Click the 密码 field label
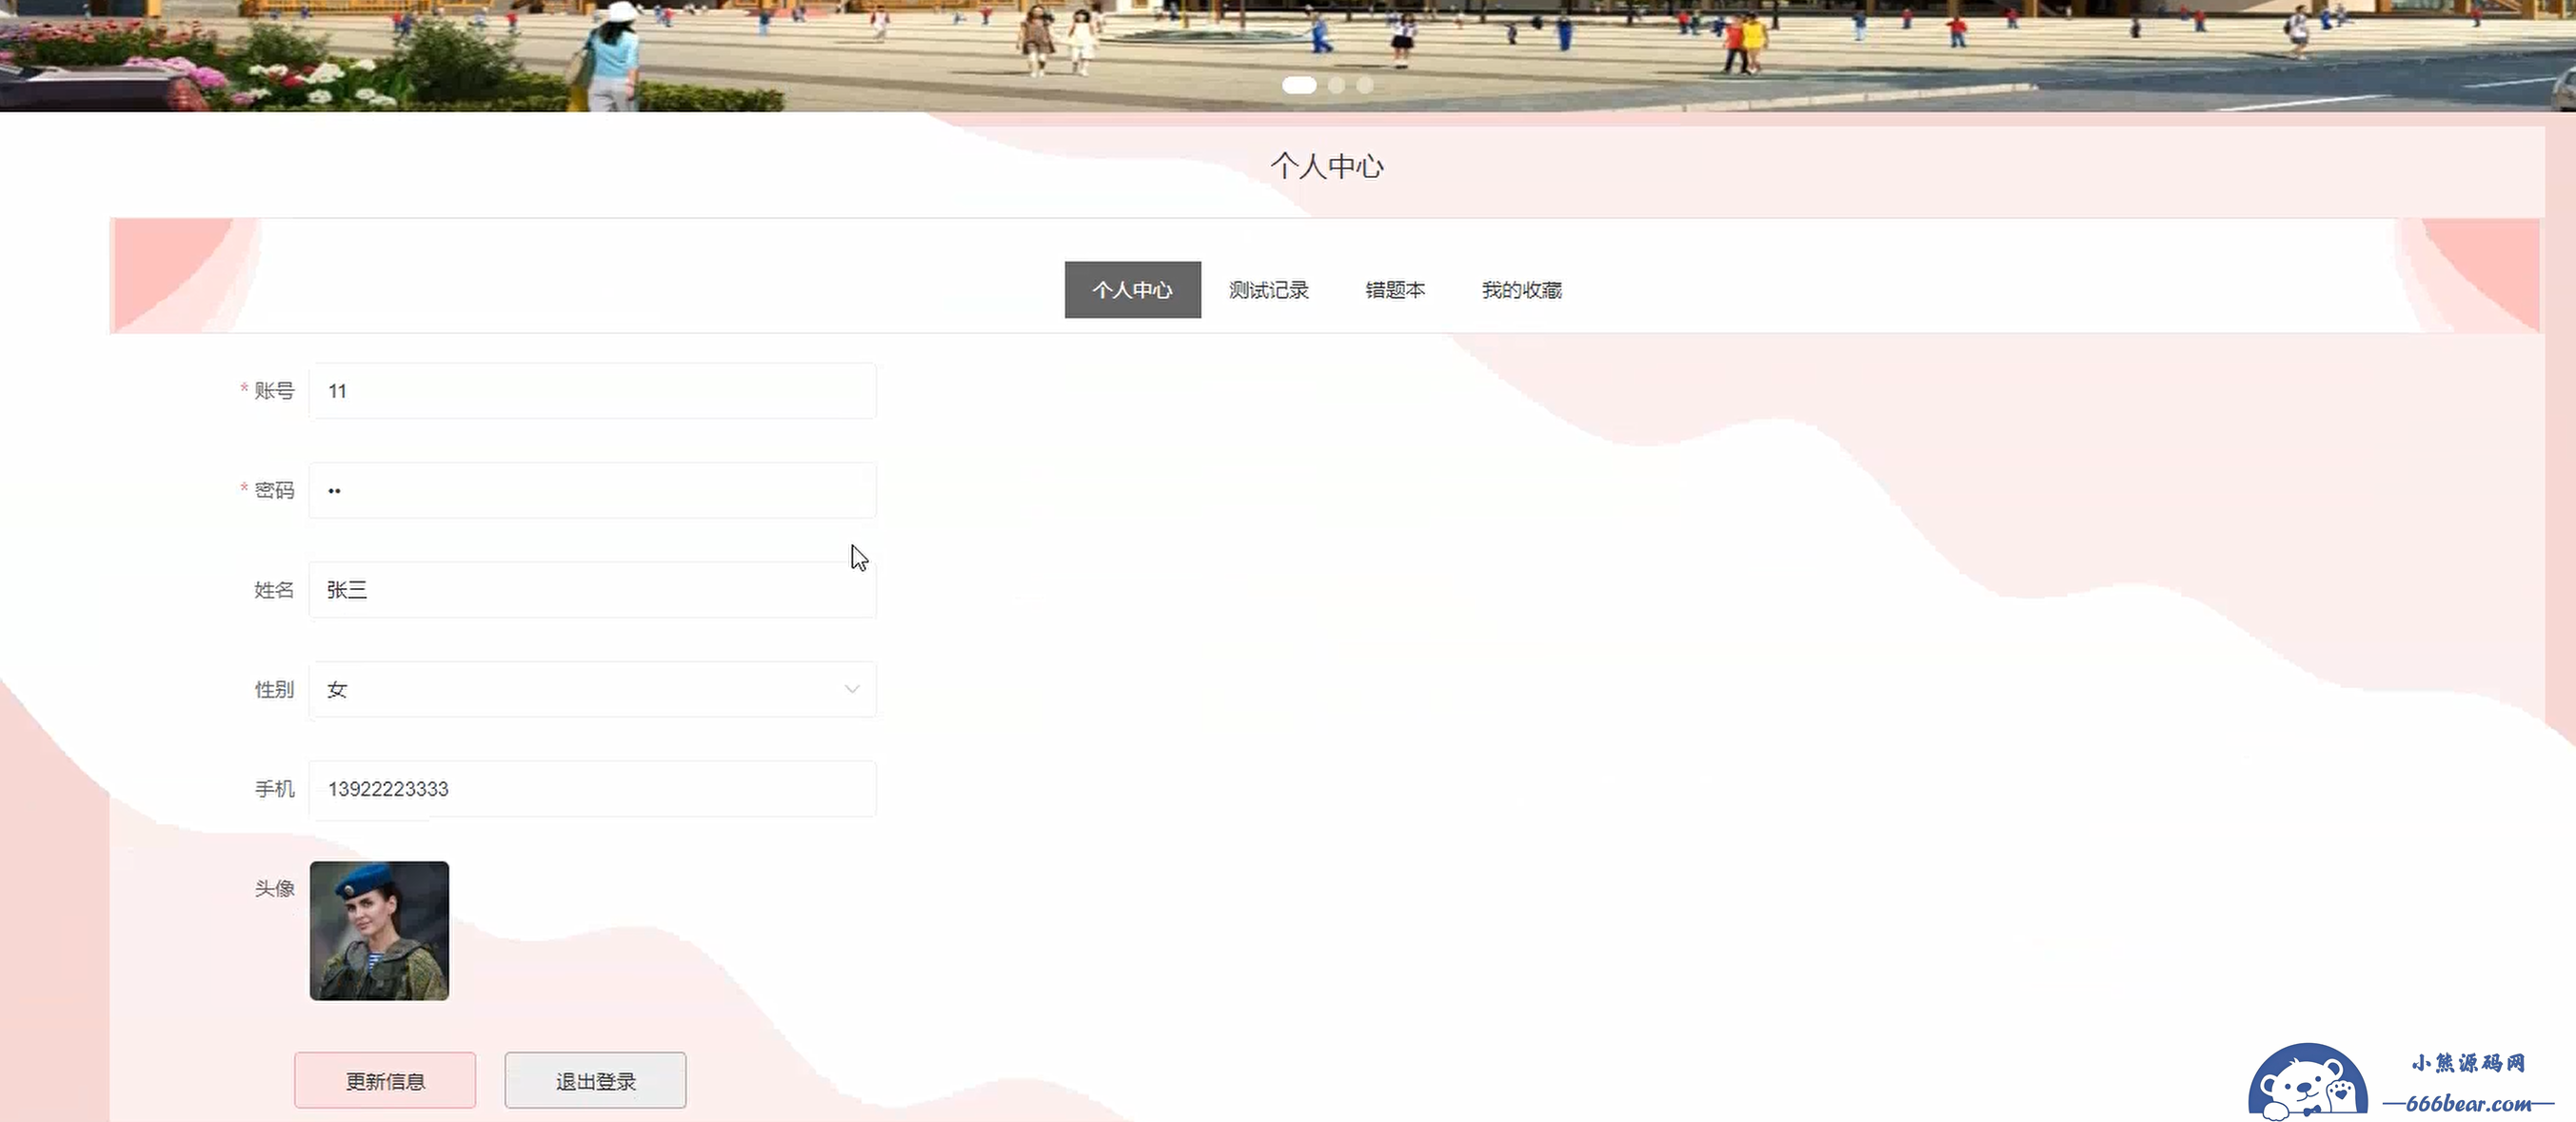Image resolution: width=2576 pixels, height=1122 pixels. [x=274, y=490]
